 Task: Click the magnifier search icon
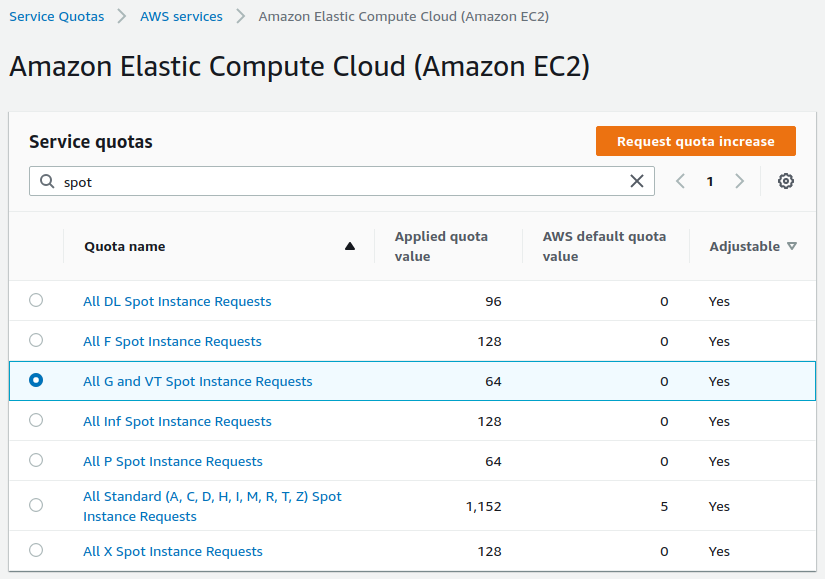(x=47, y=182)
